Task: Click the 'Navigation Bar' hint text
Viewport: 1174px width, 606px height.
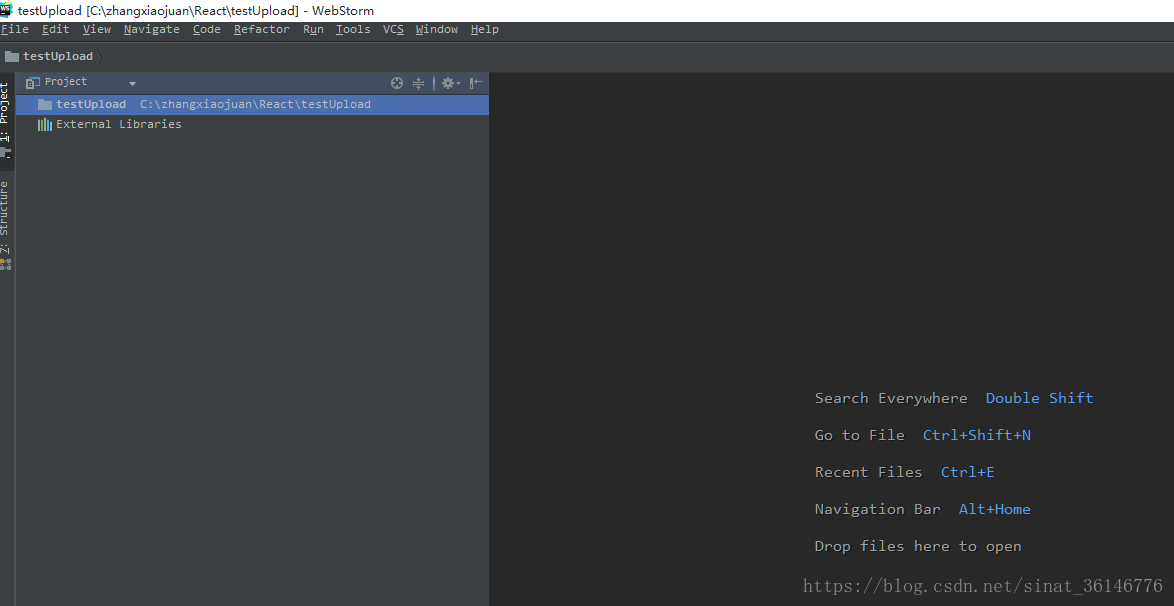Action: (878, 509)
